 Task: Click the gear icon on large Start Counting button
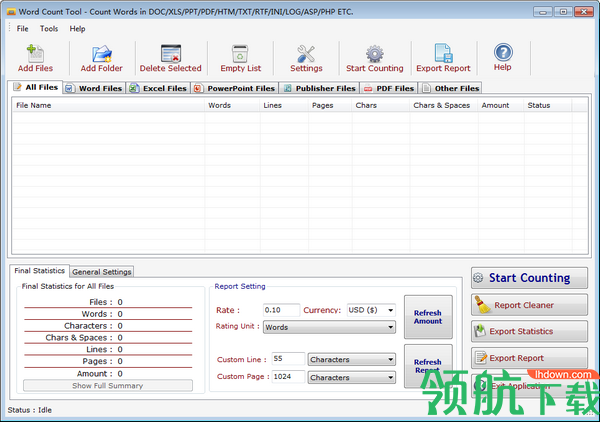click(478, 278)
